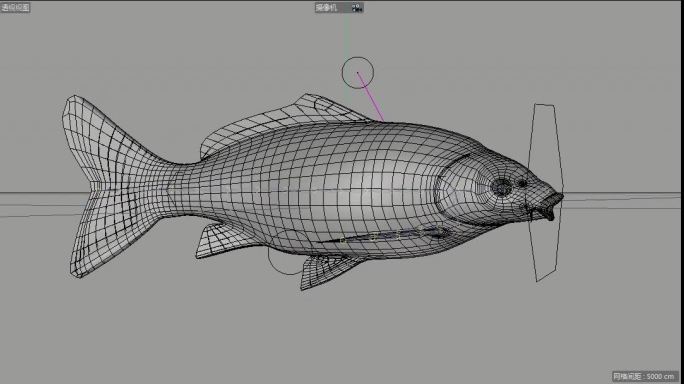This screenshot has height=384, width=684.
Task: Click the fish's eye on the head
Action: 502,187
